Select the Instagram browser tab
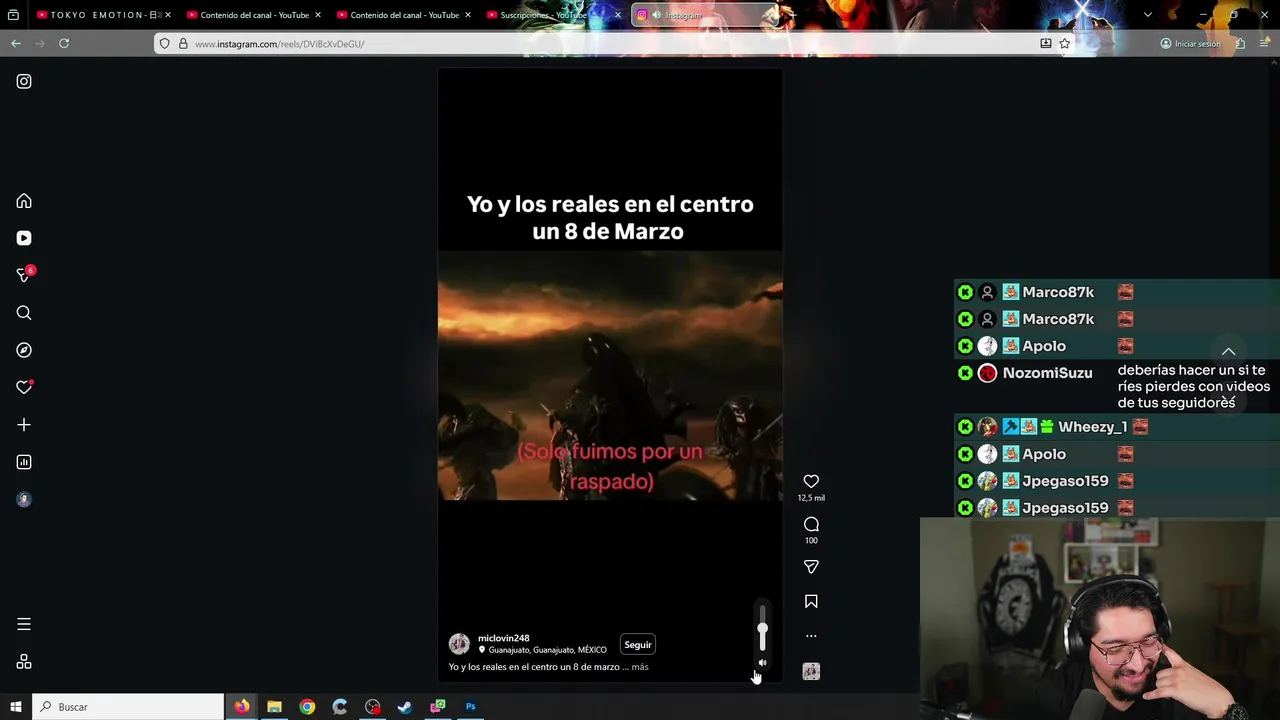1280x720 pixels. pyautogui.click(x=705, y=15)
